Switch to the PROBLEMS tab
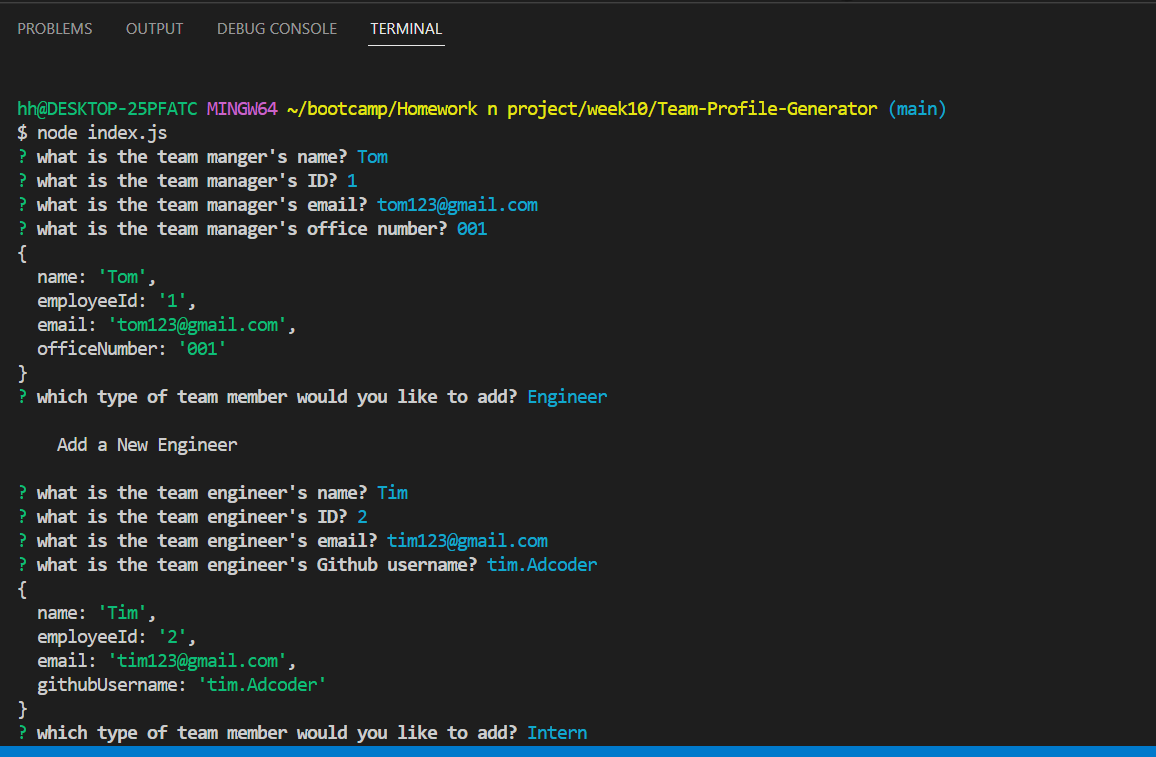Screen dimensions: 1156x757 tap(54, 29)
